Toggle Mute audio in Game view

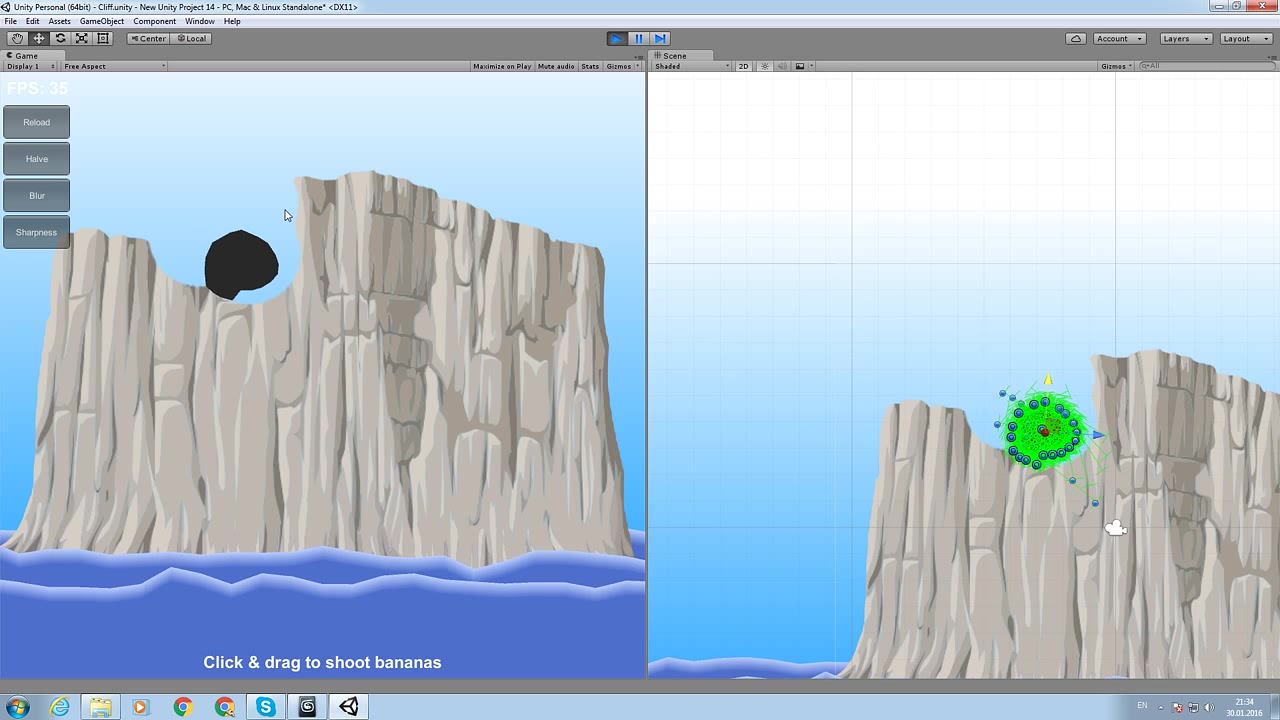coord(556,66)
